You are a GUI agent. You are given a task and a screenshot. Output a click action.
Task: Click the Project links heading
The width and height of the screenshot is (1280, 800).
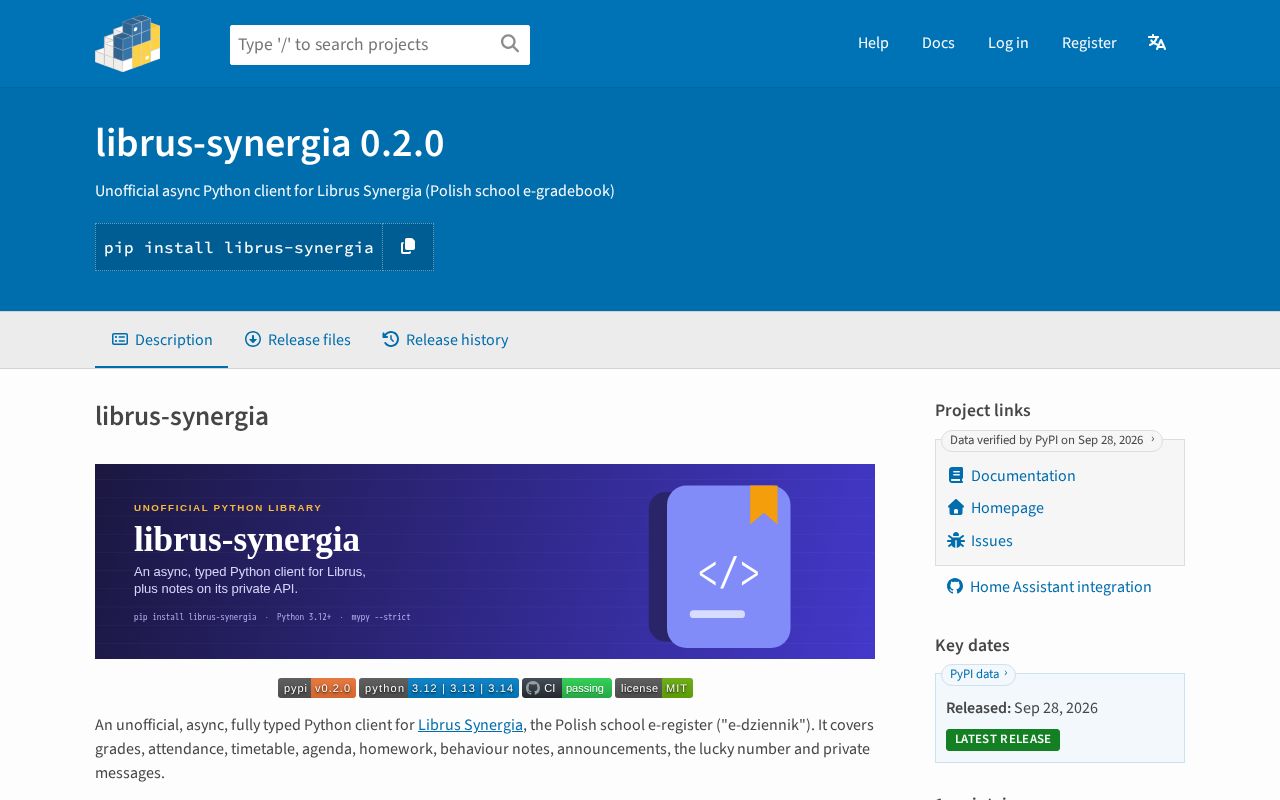(983, 410)
